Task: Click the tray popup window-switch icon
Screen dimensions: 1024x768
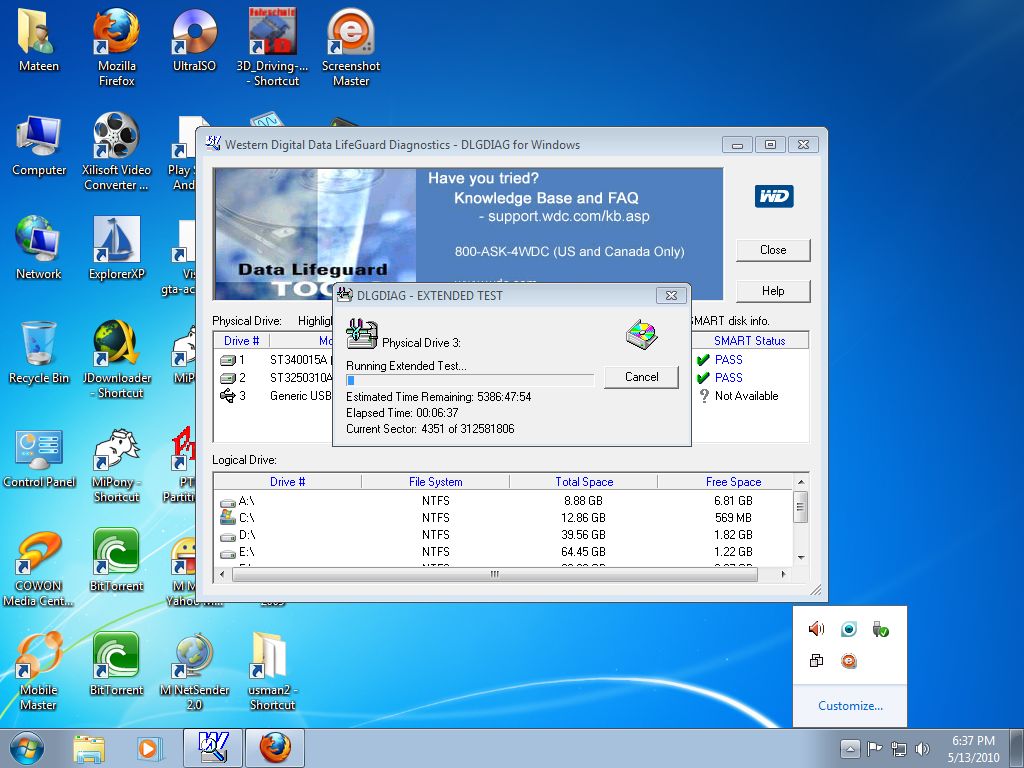Action: point(816,661)
